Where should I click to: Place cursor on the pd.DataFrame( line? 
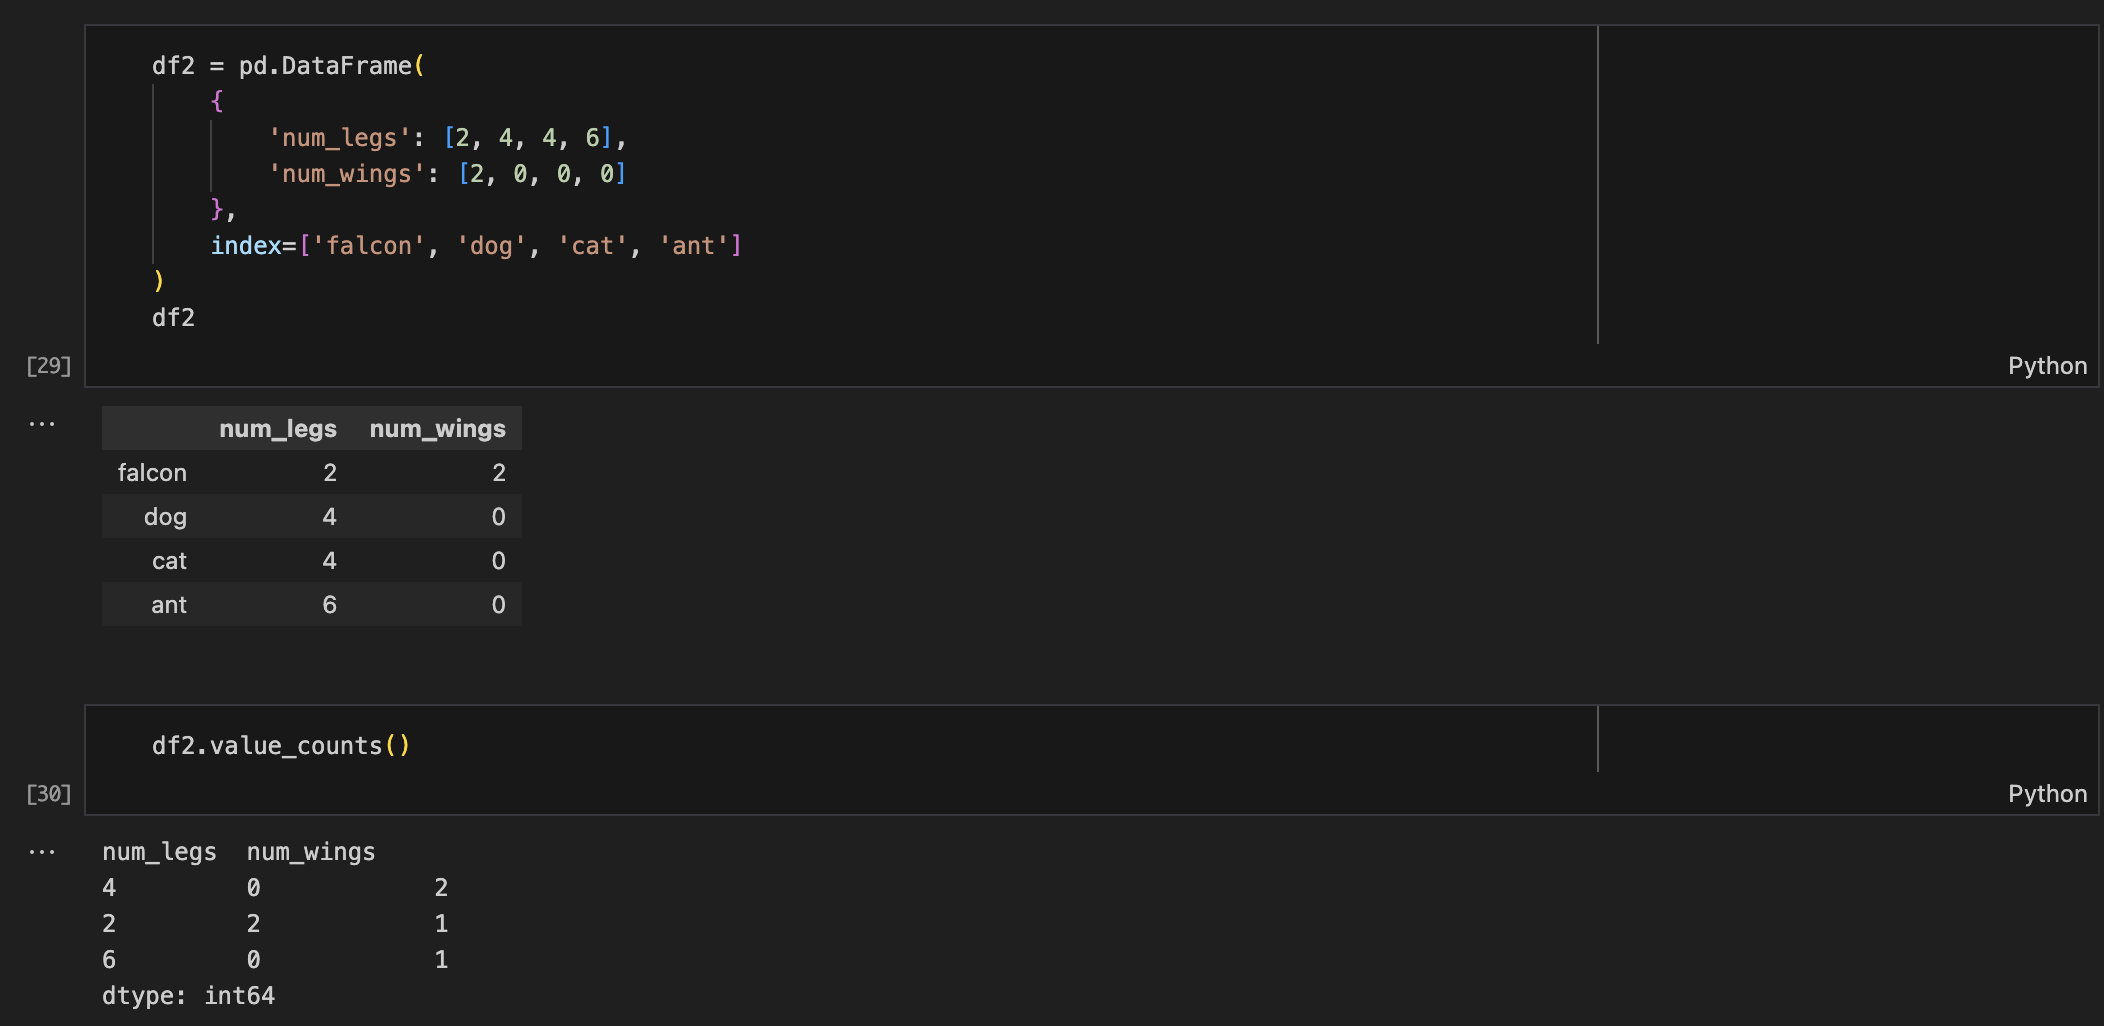click(x=288, y=66)
